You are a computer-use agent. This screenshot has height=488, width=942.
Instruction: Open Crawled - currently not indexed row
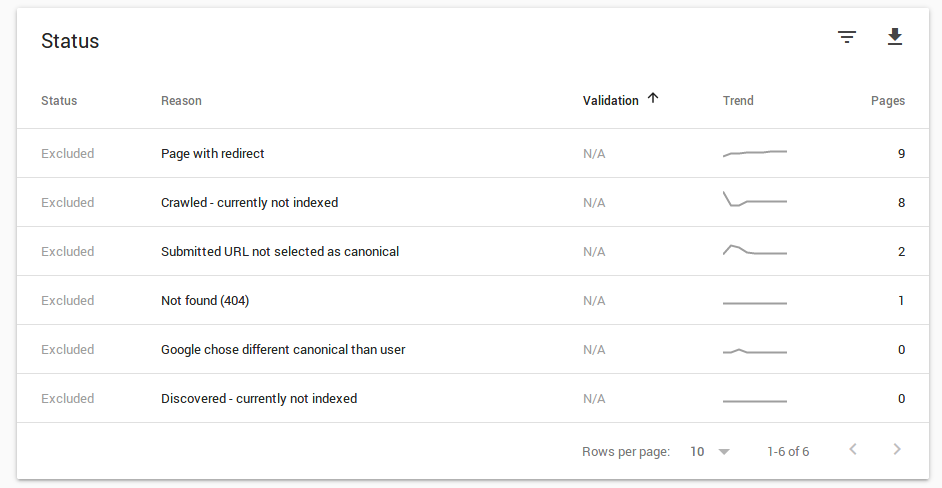pyautogui.click(x=249, y=203)
